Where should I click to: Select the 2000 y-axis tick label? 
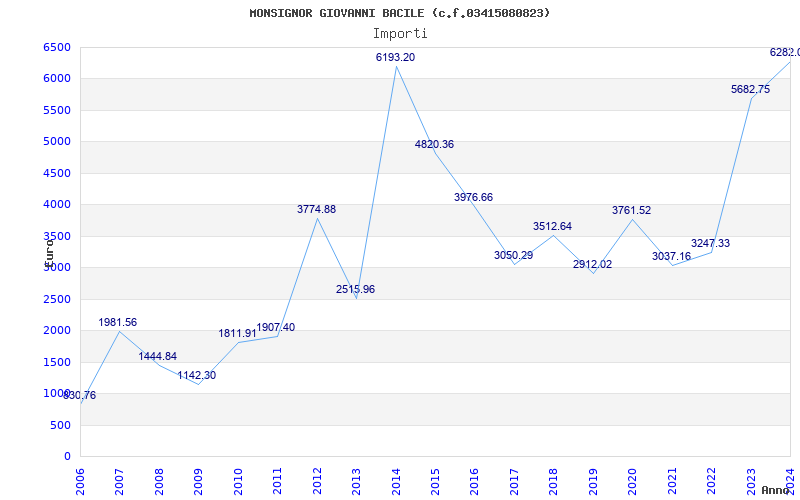click(x=57, y=330)
